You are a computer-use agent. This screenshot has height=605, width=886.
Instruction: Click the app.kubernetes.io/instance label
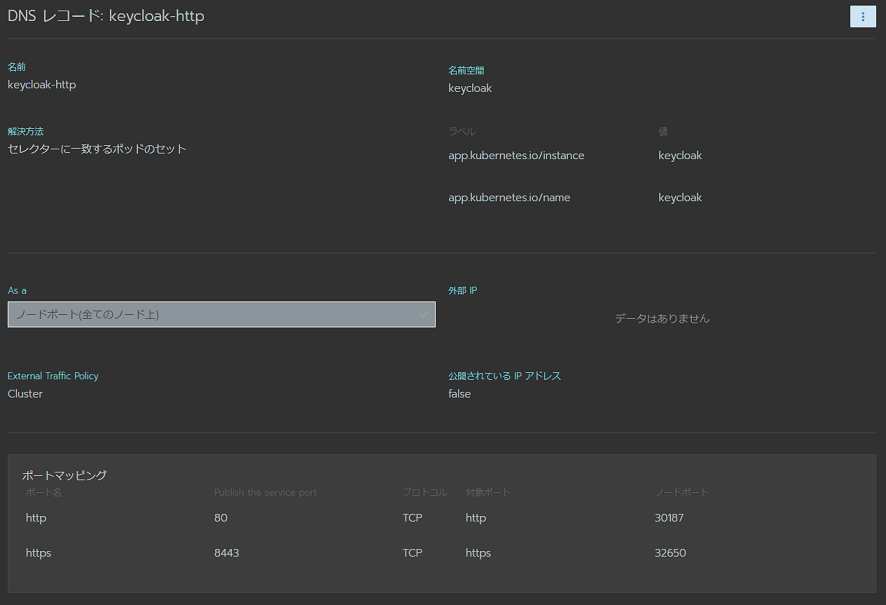(516, 155)
